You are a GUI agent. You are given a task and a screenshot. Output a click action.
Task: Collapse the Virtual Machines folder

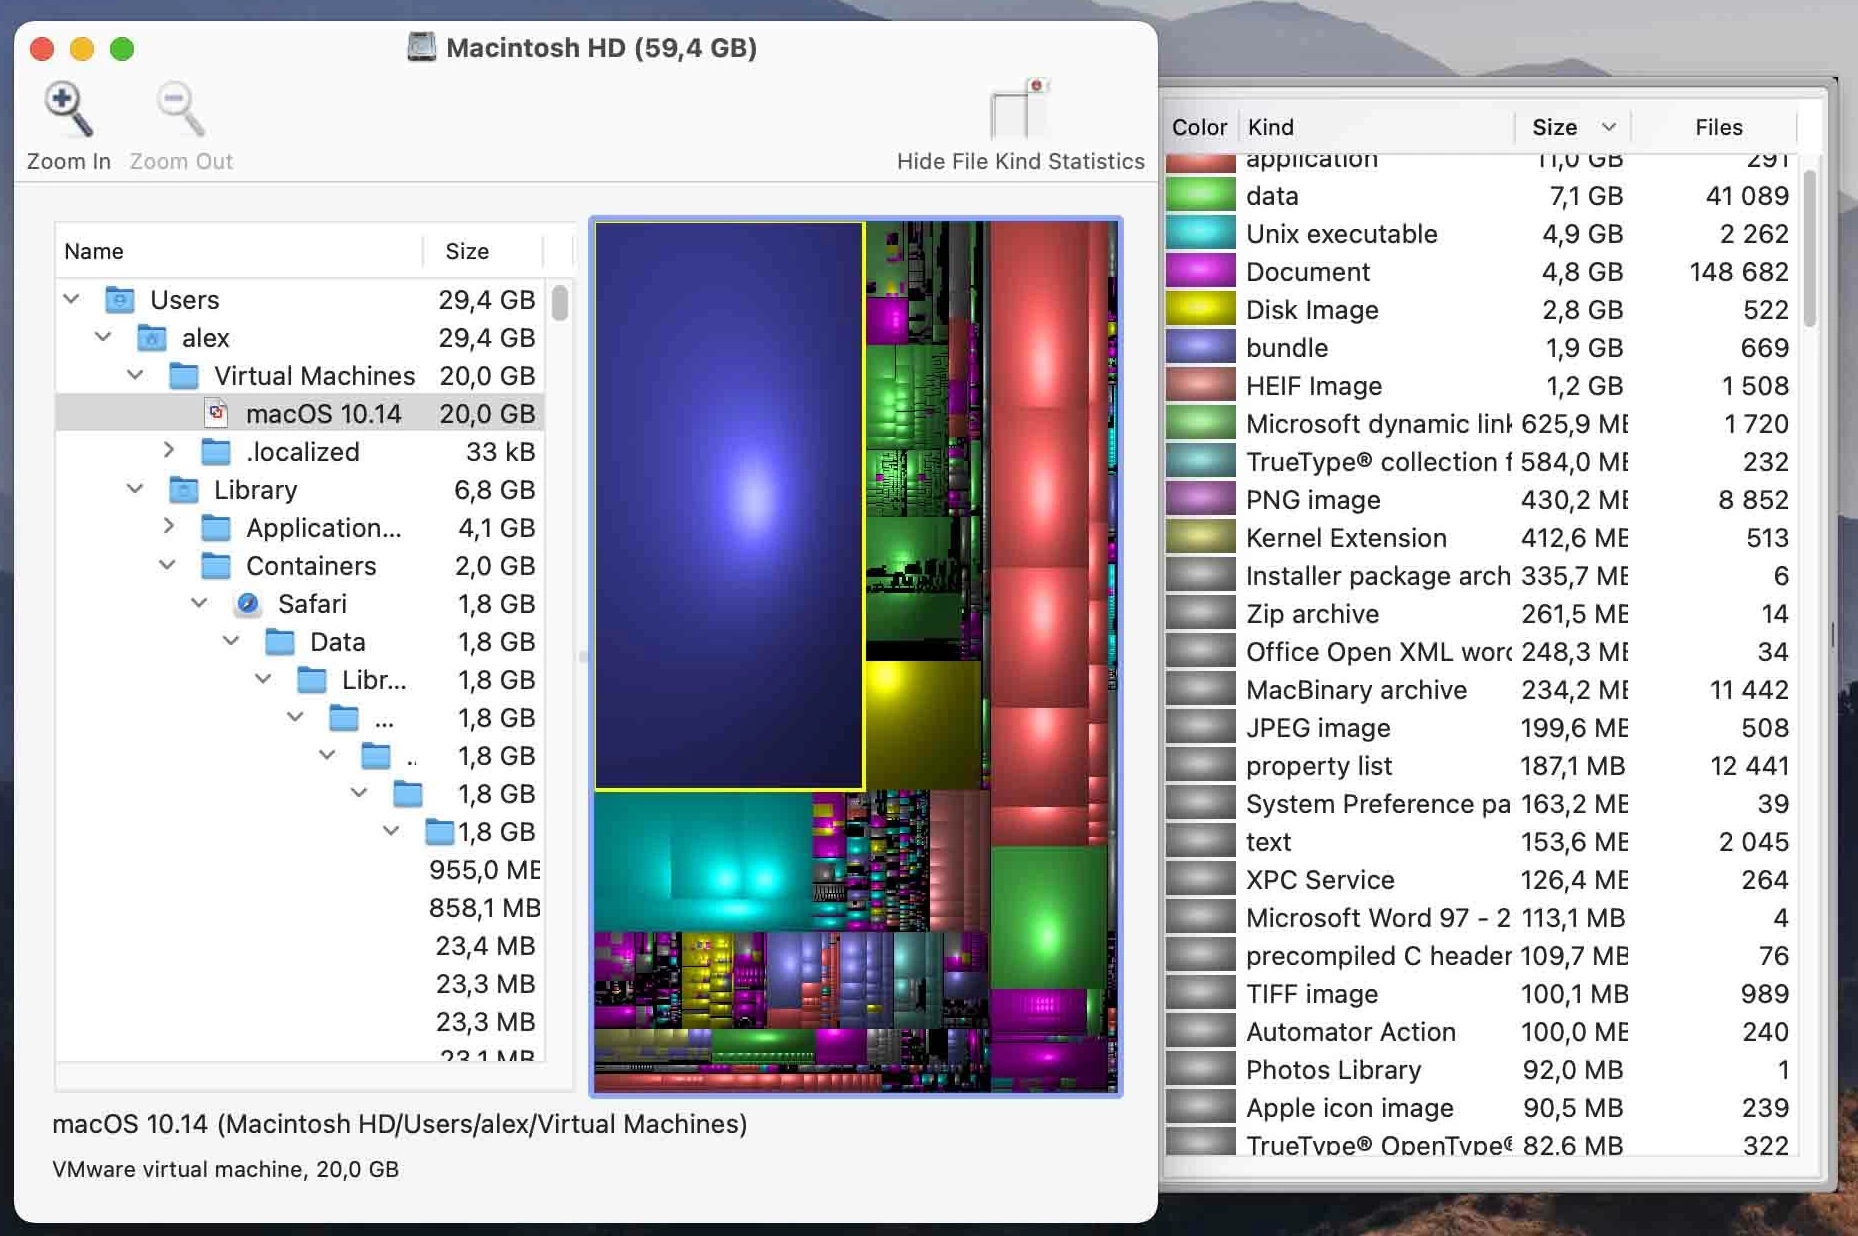[x=136, y=375]
